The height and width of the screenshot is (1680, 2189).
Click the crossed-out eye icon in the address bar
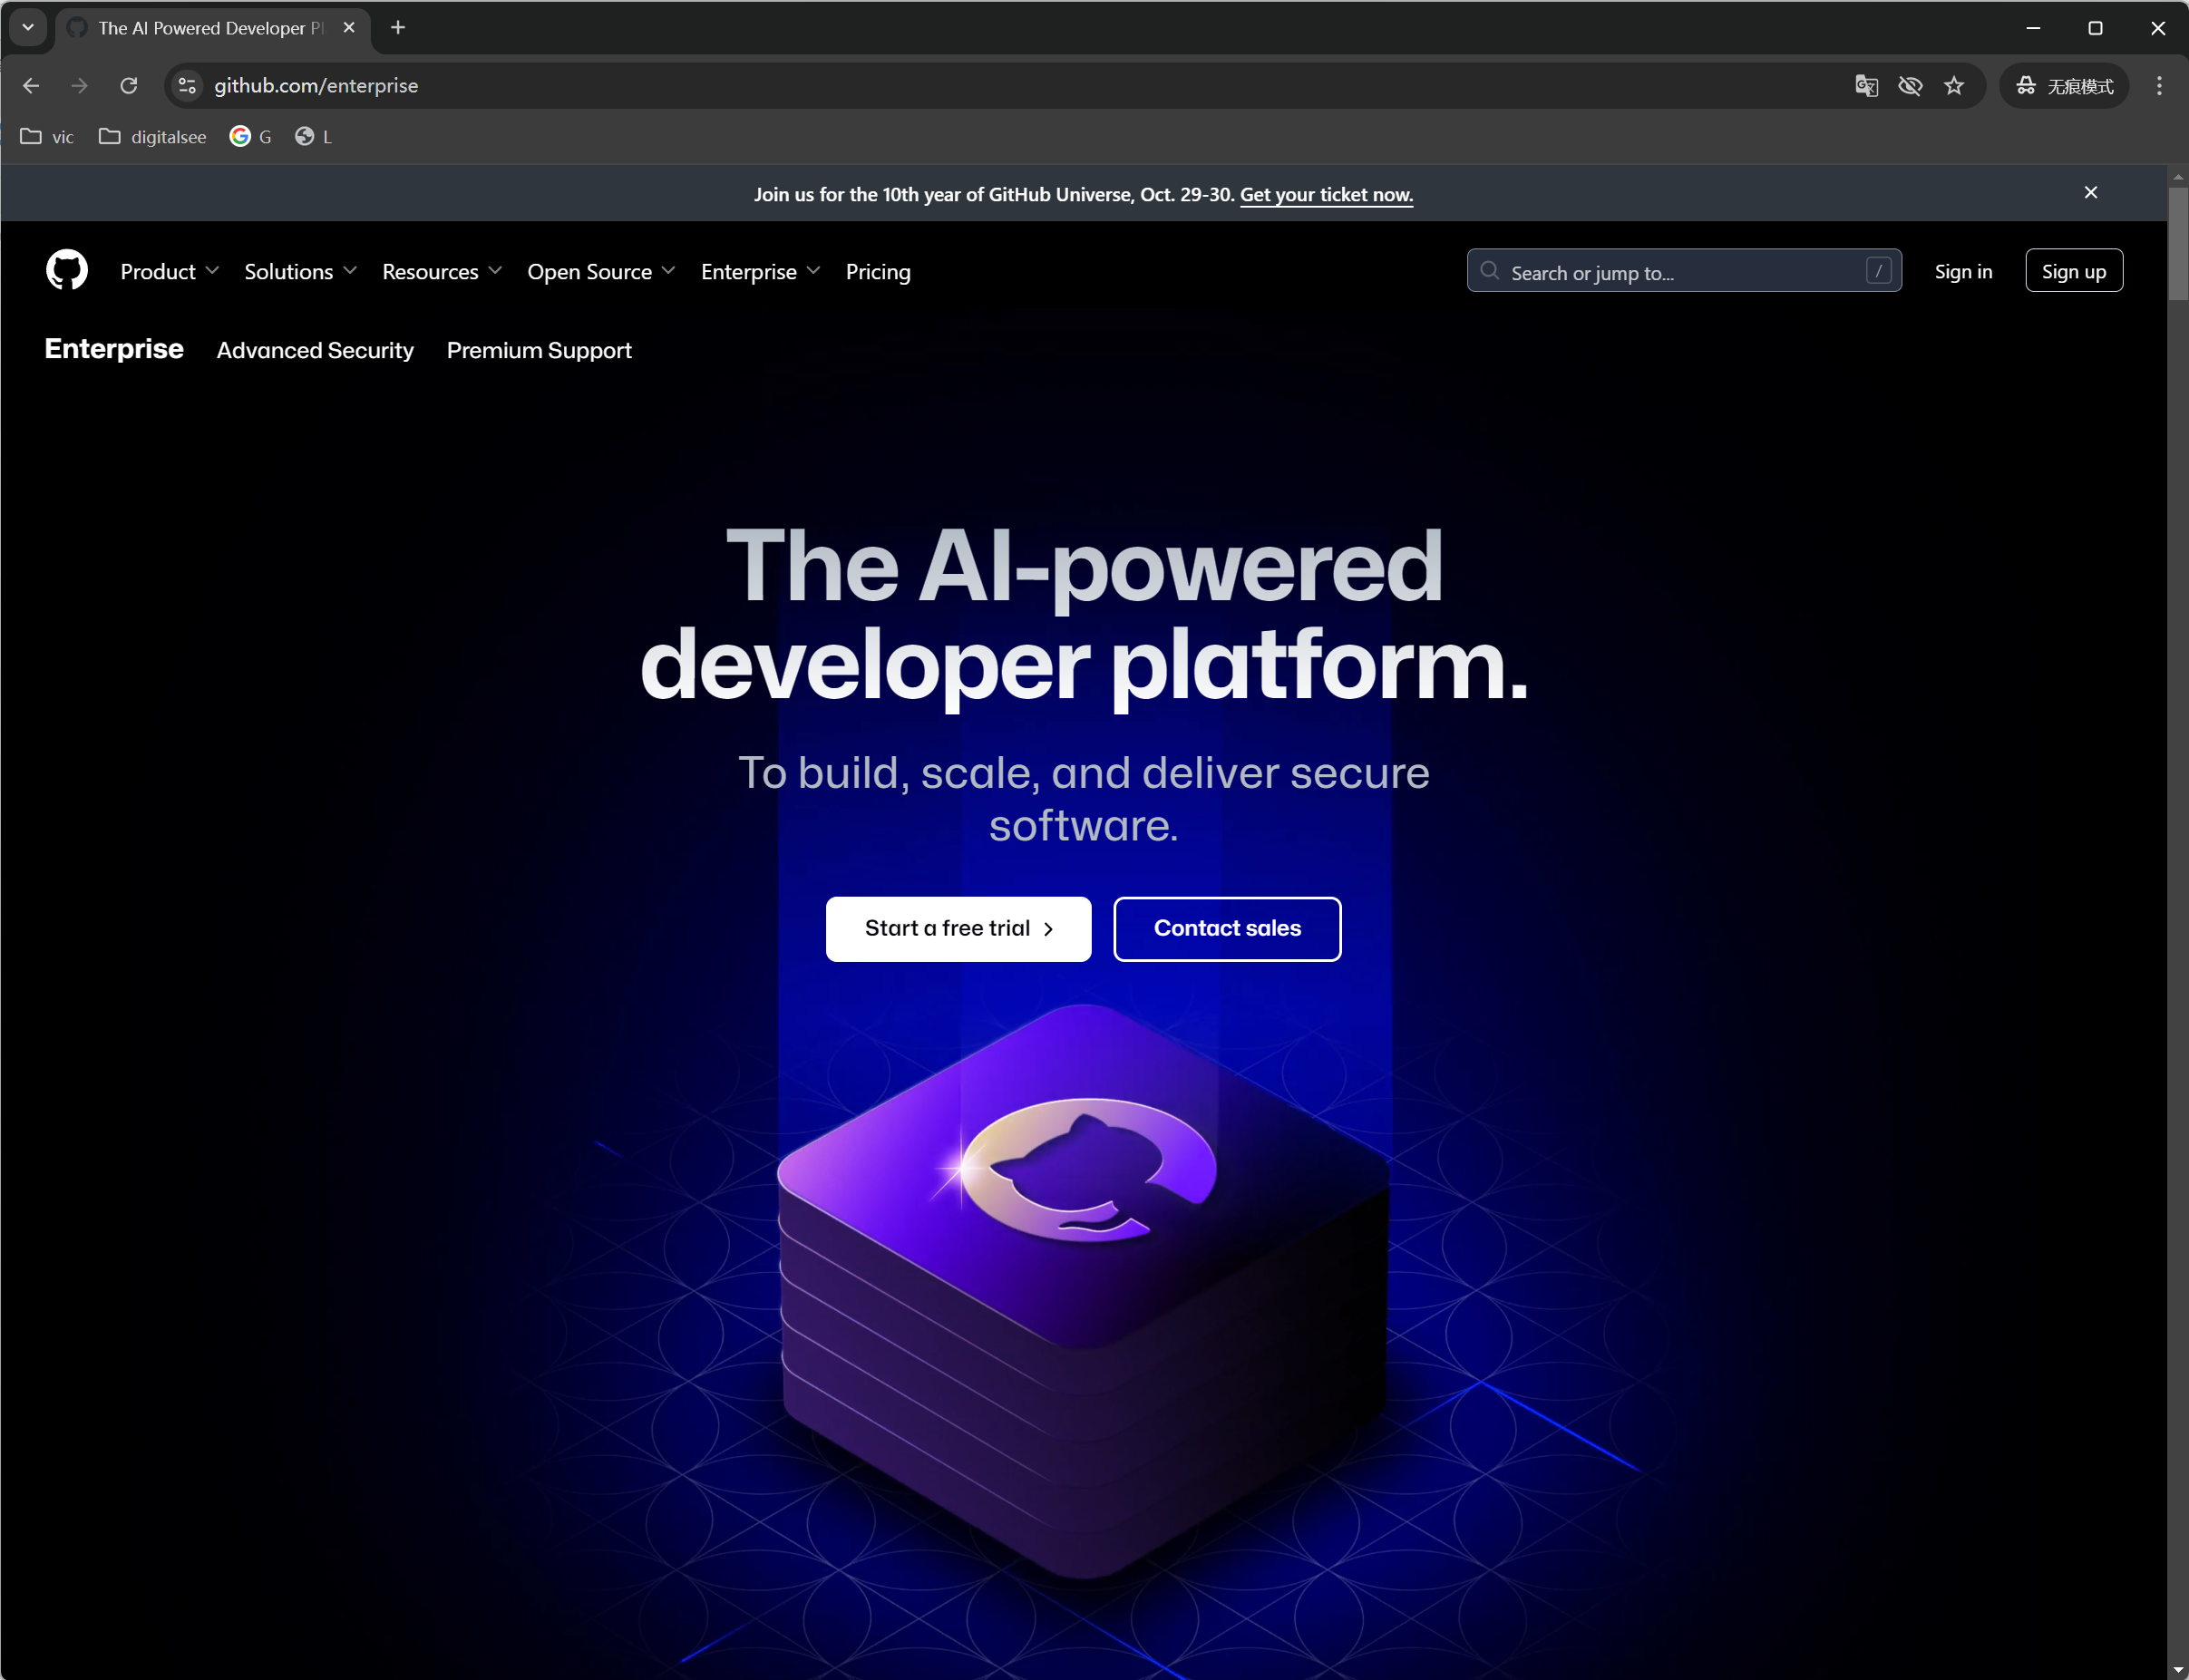pos(1910,86)
